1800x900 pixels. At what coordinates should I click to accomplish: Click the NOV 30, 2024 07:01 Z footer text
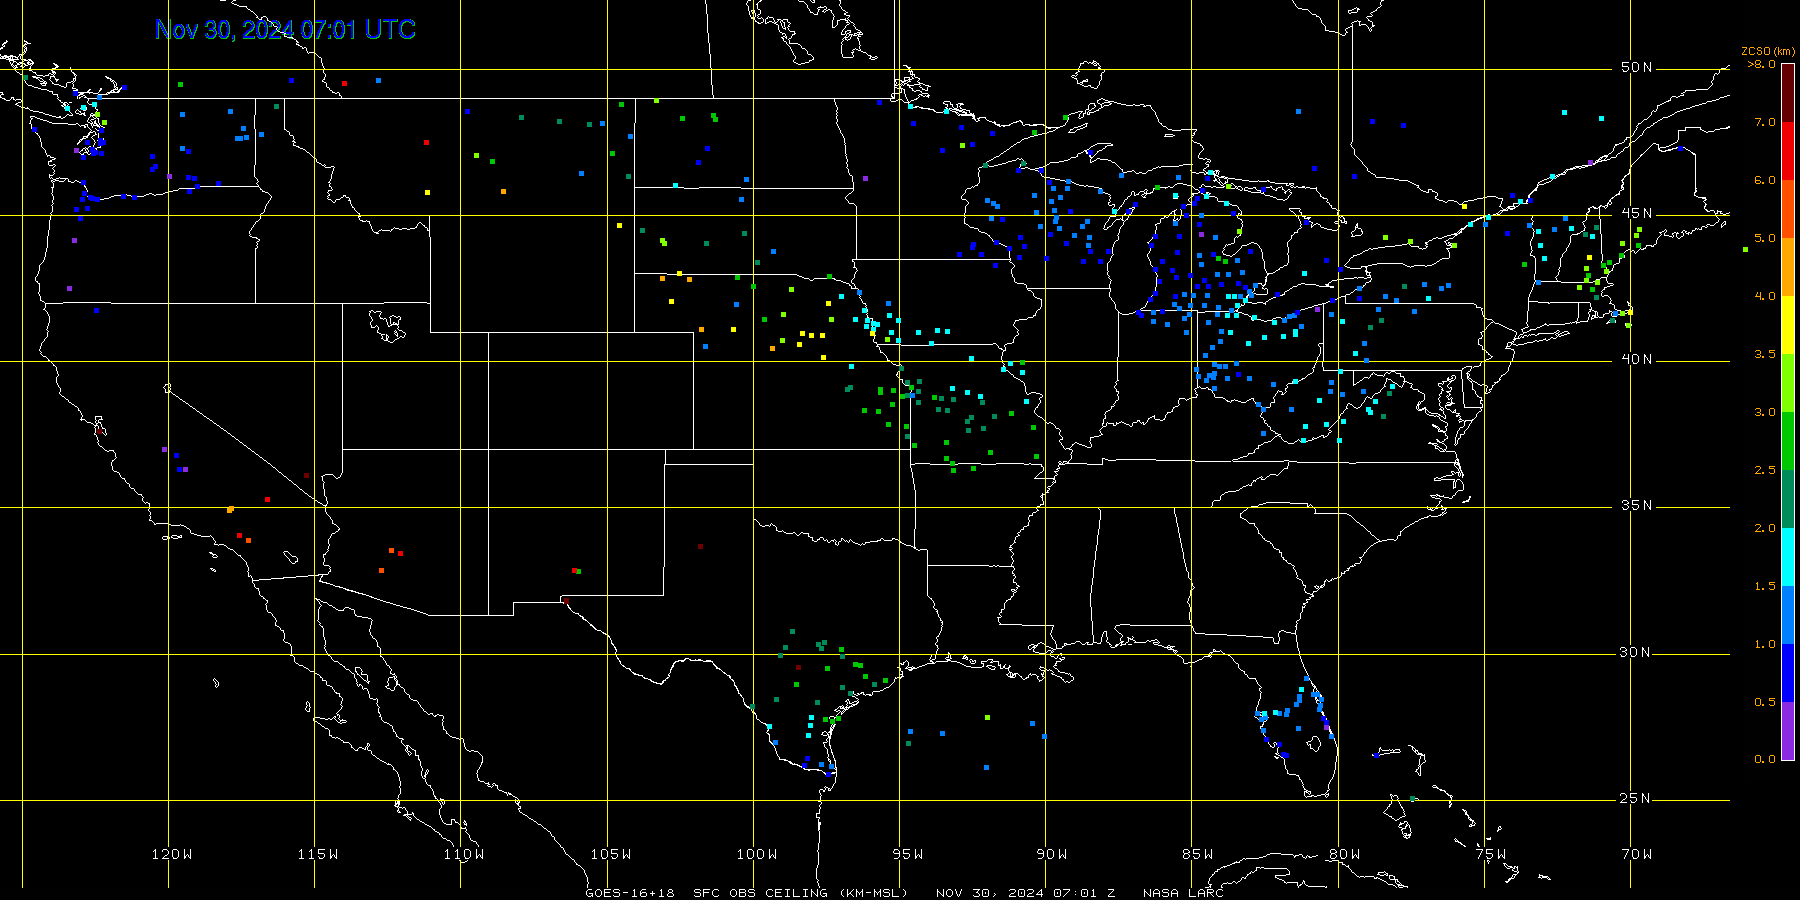1025,893
